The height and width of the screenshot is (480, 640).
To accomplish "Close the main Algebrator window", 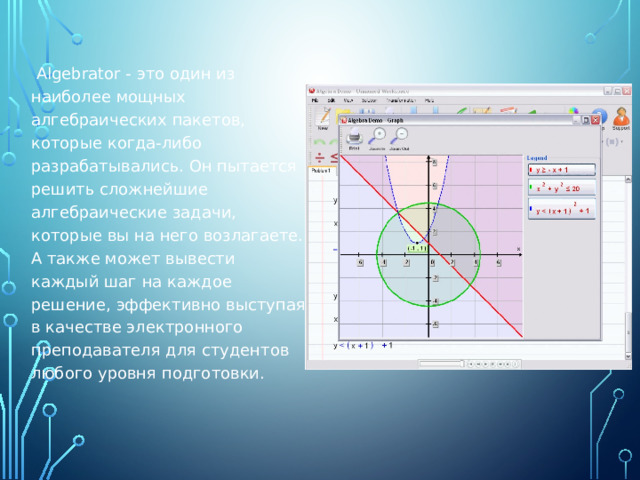I will [627, 91].
